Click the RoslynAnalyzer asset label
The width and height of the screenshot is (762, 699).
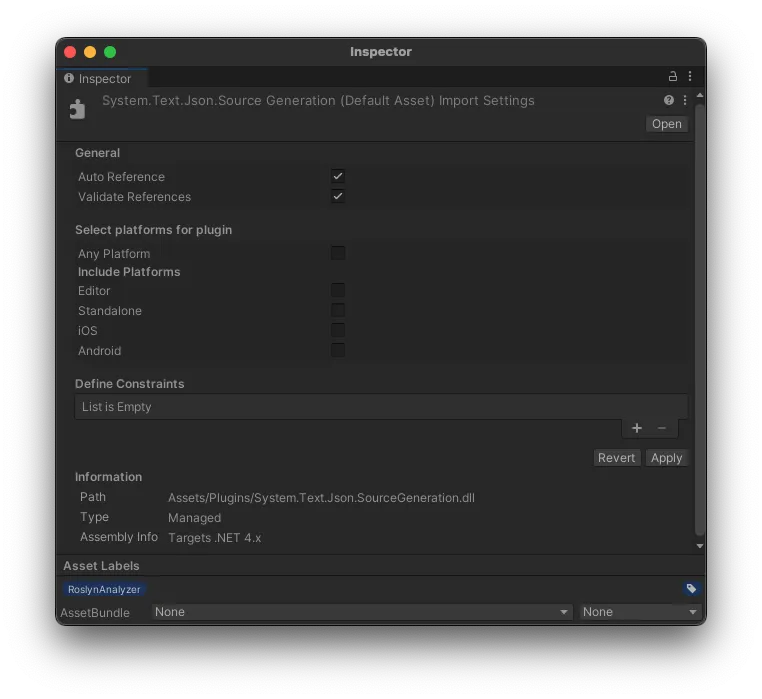[x=104, y=590]
